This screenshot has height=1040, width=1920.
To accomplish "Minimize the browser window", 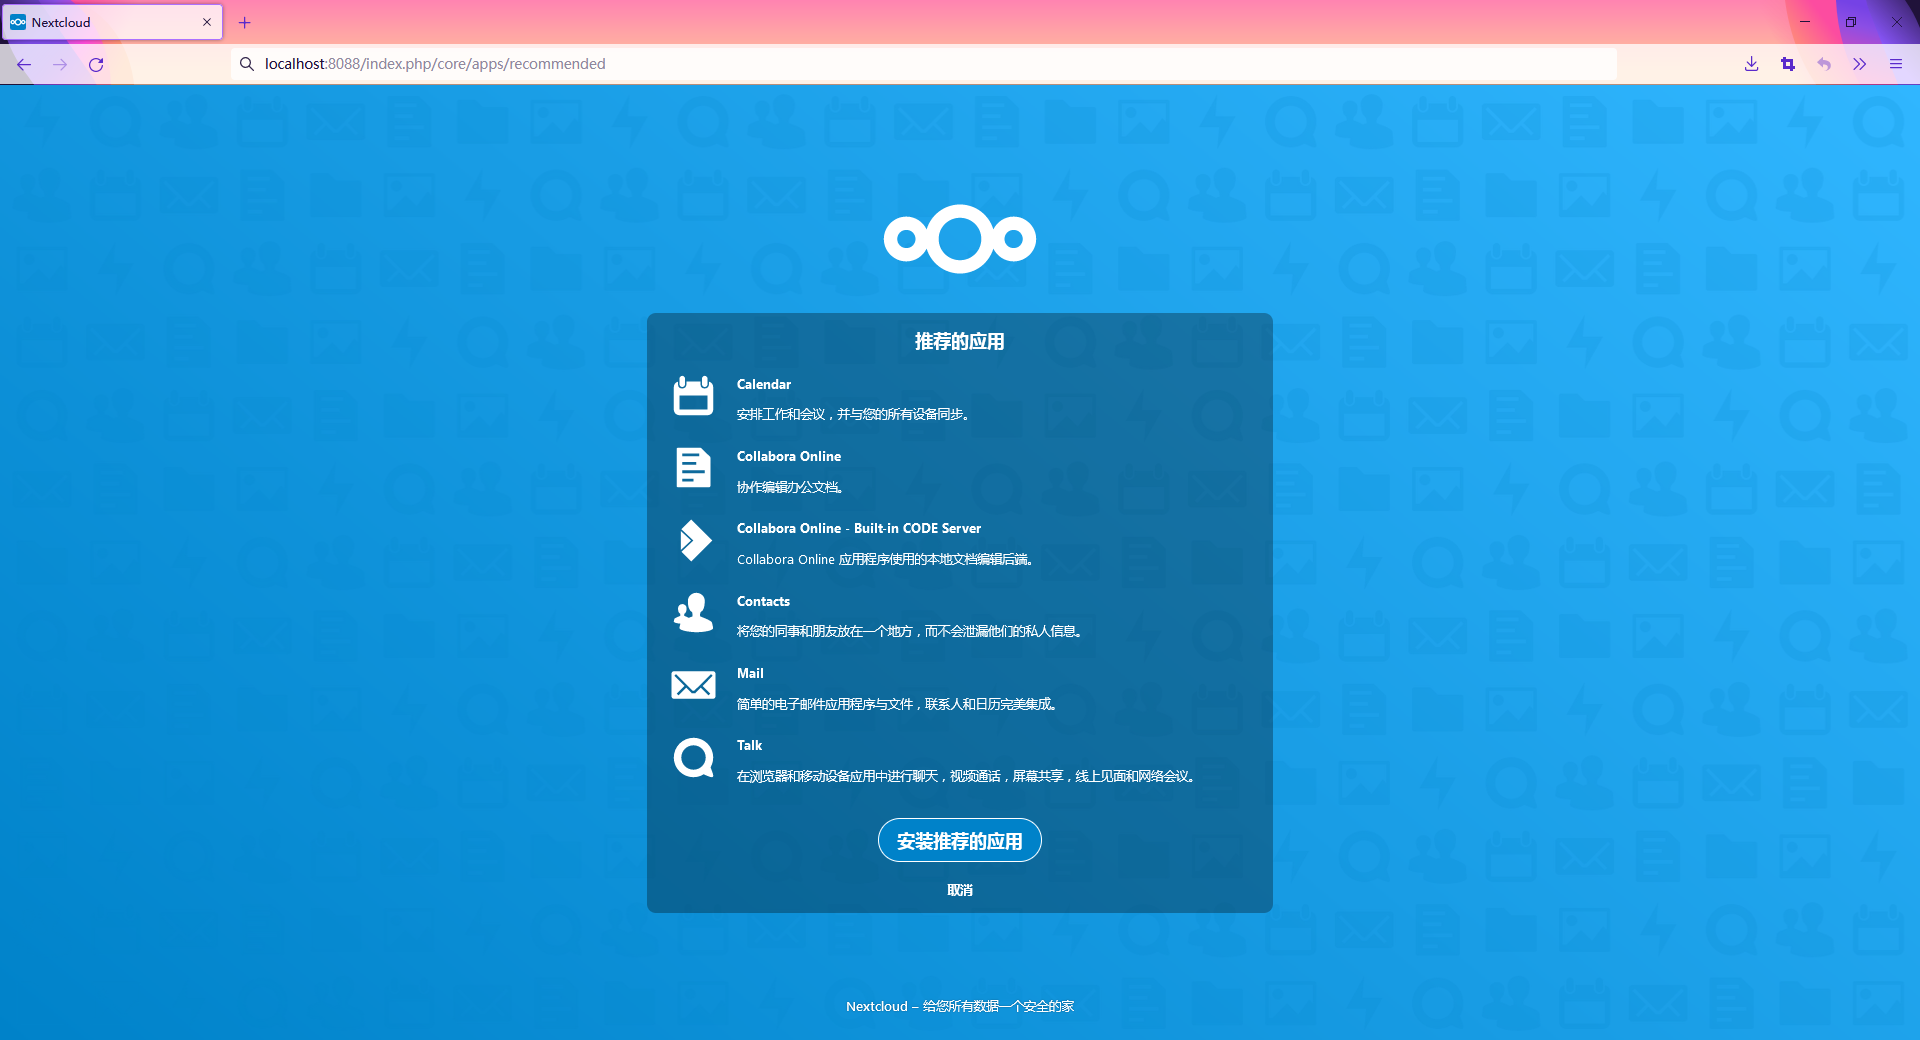I will point(1805,22).
